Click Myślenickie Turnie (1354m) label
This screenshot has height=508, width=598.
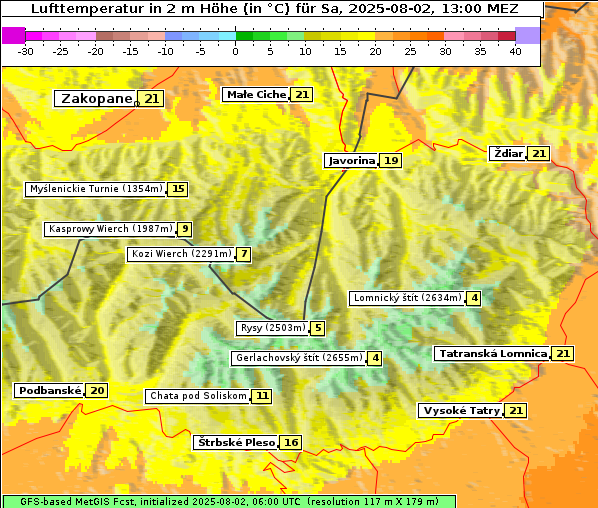point(96,189)
